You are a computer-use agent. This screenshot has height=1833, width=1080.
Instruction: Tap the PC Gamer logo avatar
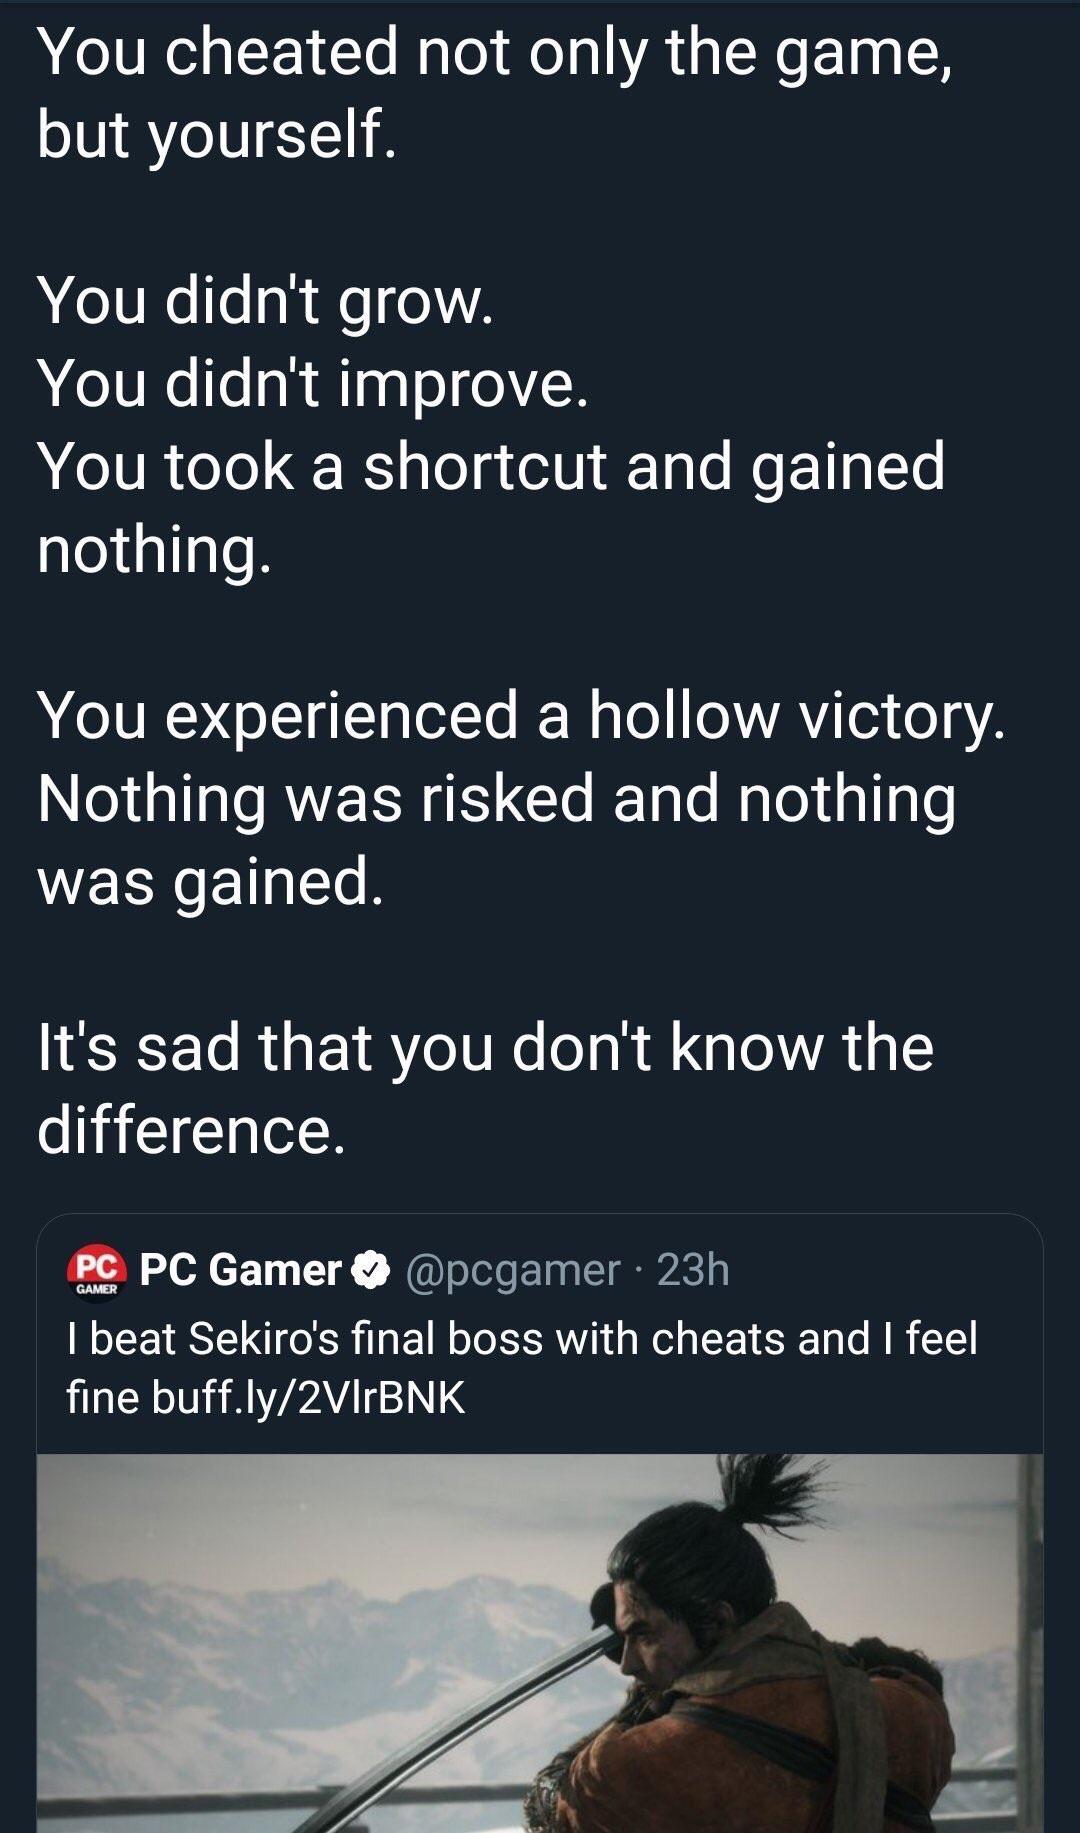[96, 1270]
